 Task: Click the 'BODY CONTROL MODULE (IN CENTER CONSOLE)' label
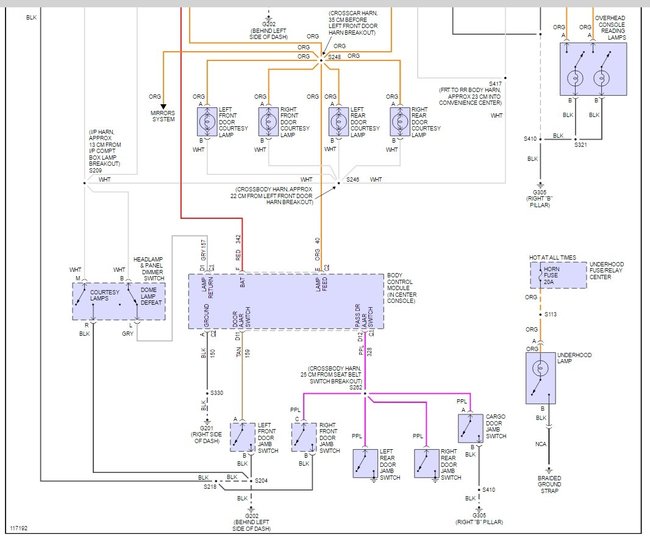coord(402,288)
